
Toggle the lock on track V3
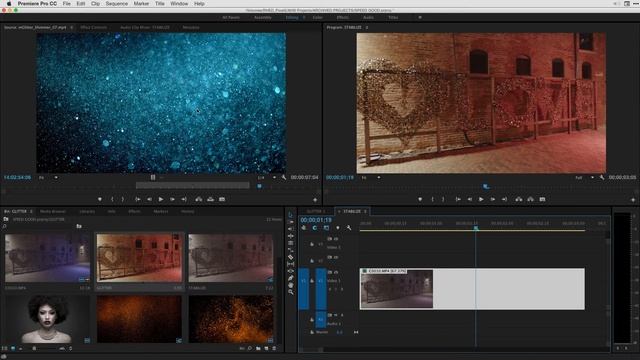312,244
